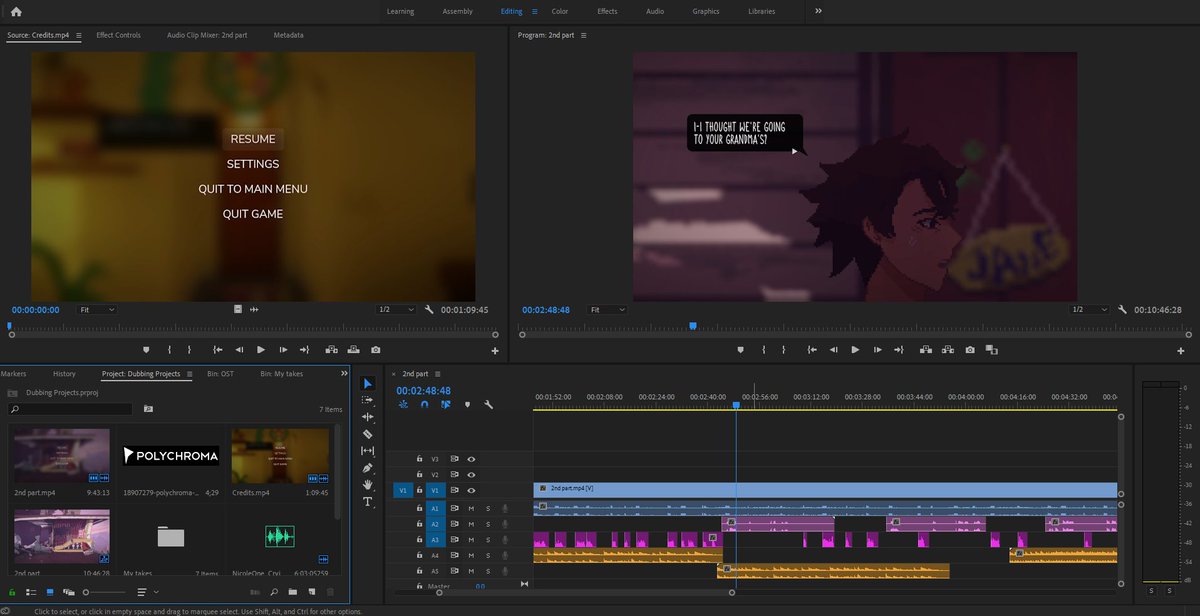Export frame from Program monitor camera icon
Image resolution: width=1200 pixels, height=616 pixels.
[x=970, y=350]
